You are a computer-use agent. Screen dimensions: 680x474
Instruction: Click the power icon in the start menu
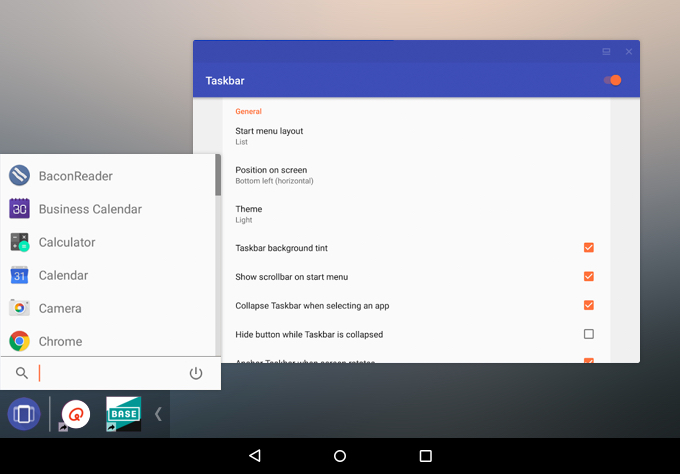click(196, 373)
